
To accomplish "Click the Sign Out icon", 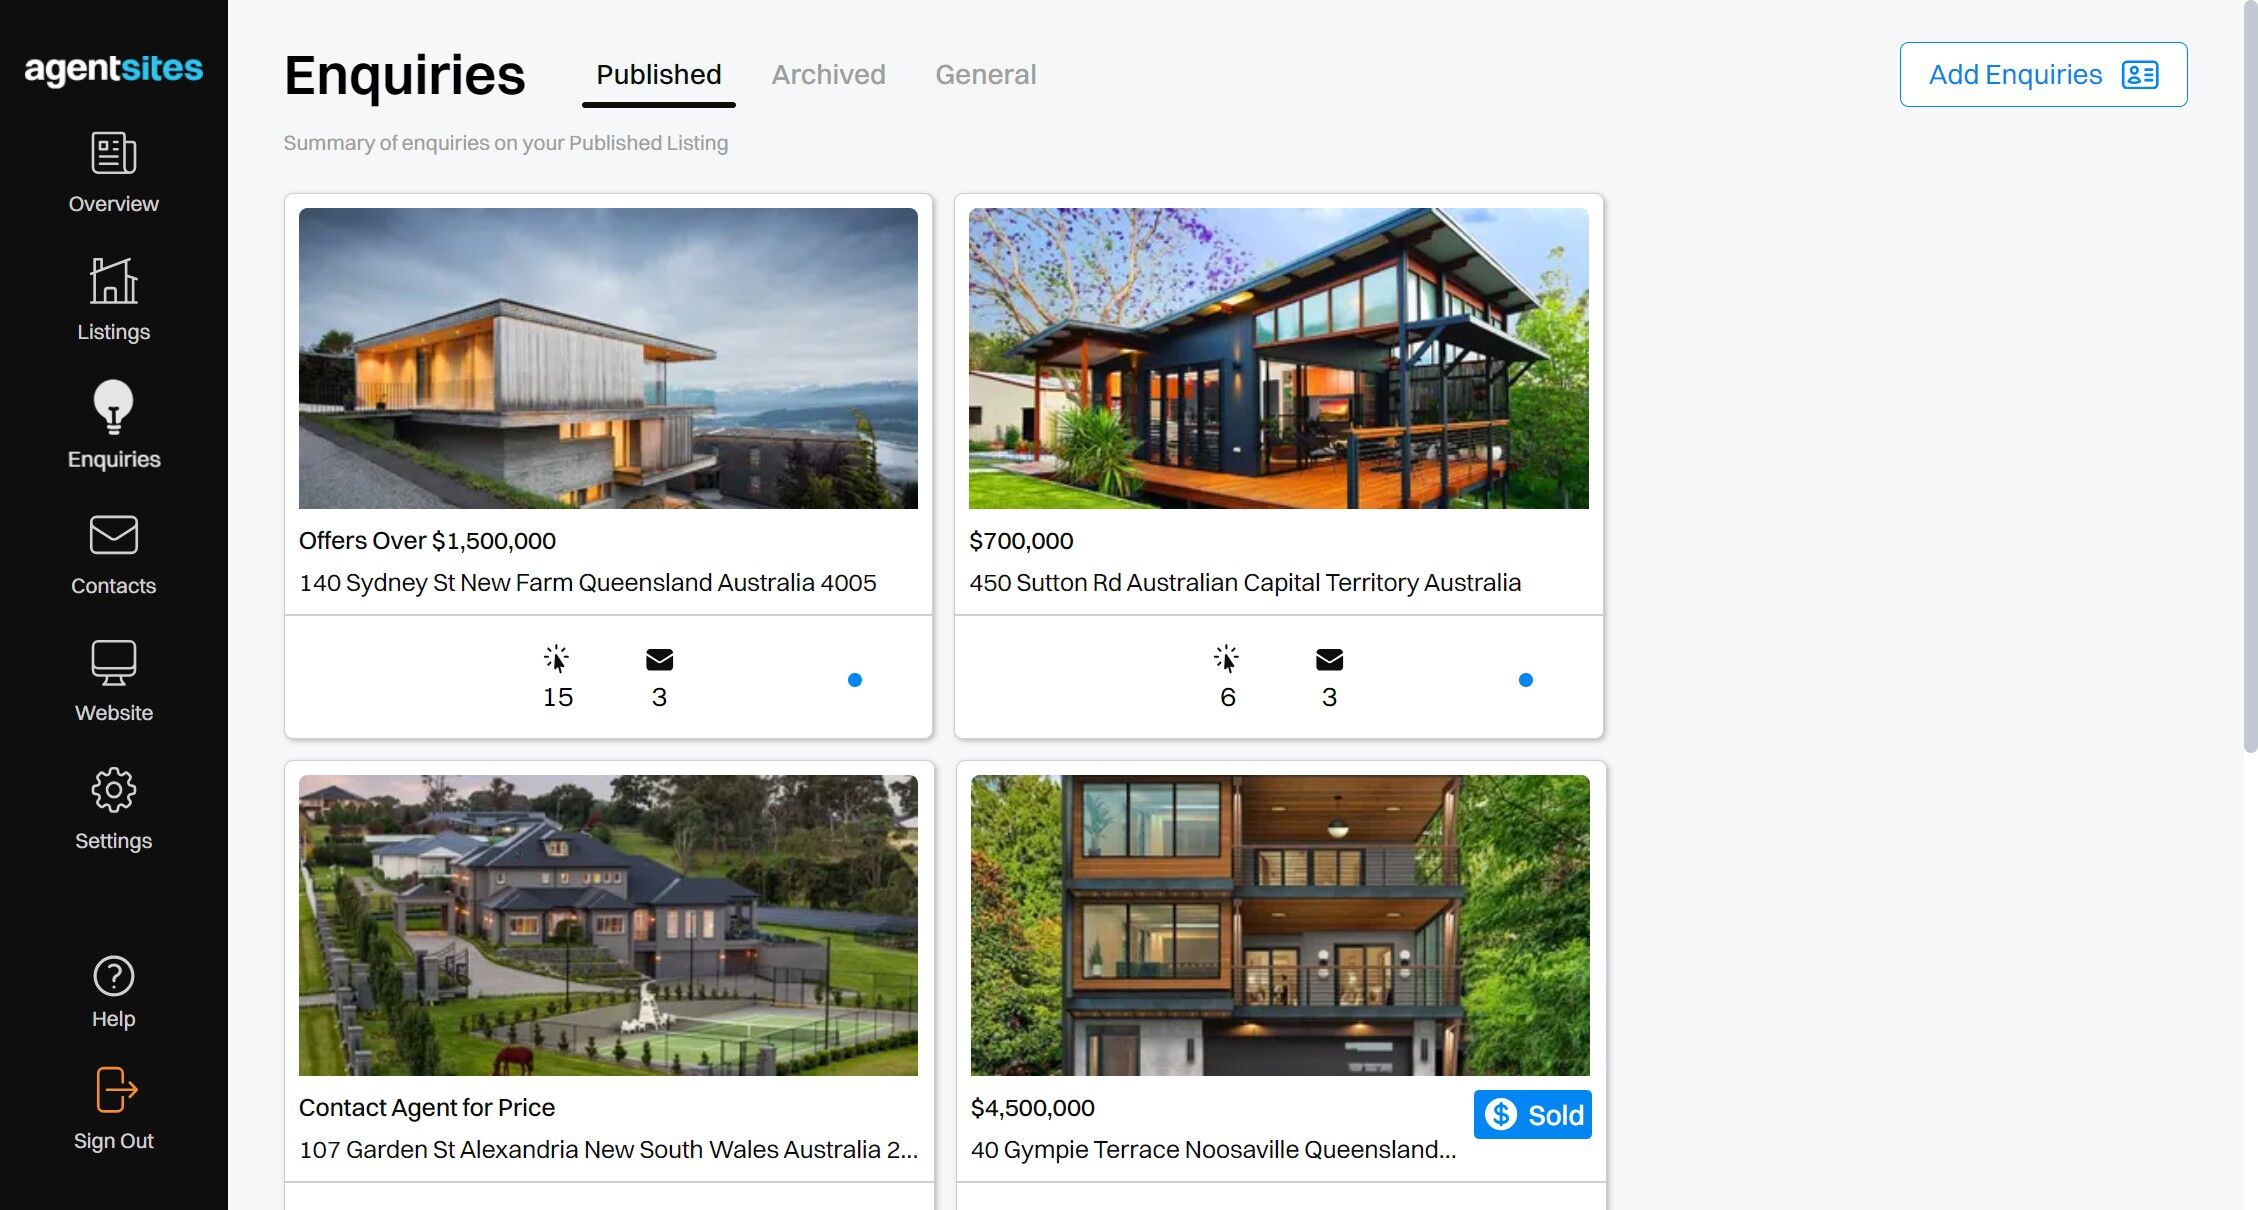I will pyautogui.click(x=116, y=1089).
